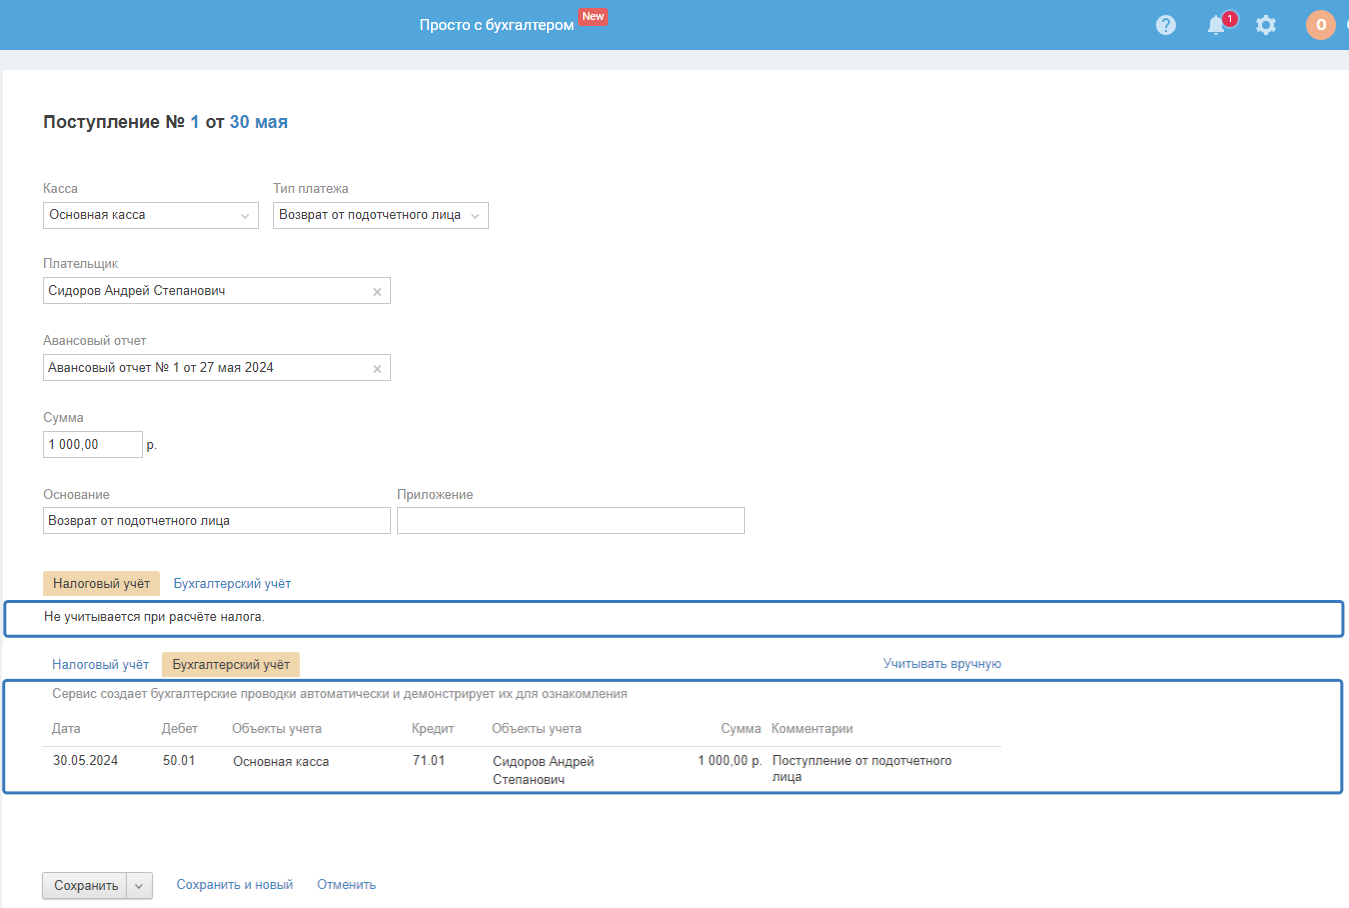Clear the Авансовый отчет field with X
This screenshot has height=908, width=1349.
pyautogui.click(x=377, y=369)
